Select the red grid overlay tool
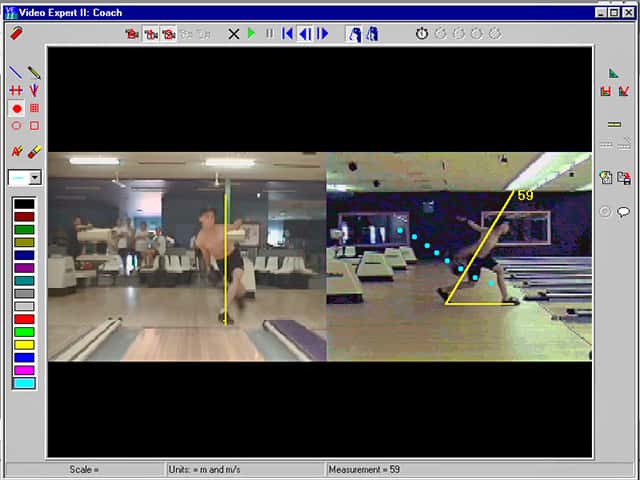This screenshot has width=640, height=480. point(34,108)
